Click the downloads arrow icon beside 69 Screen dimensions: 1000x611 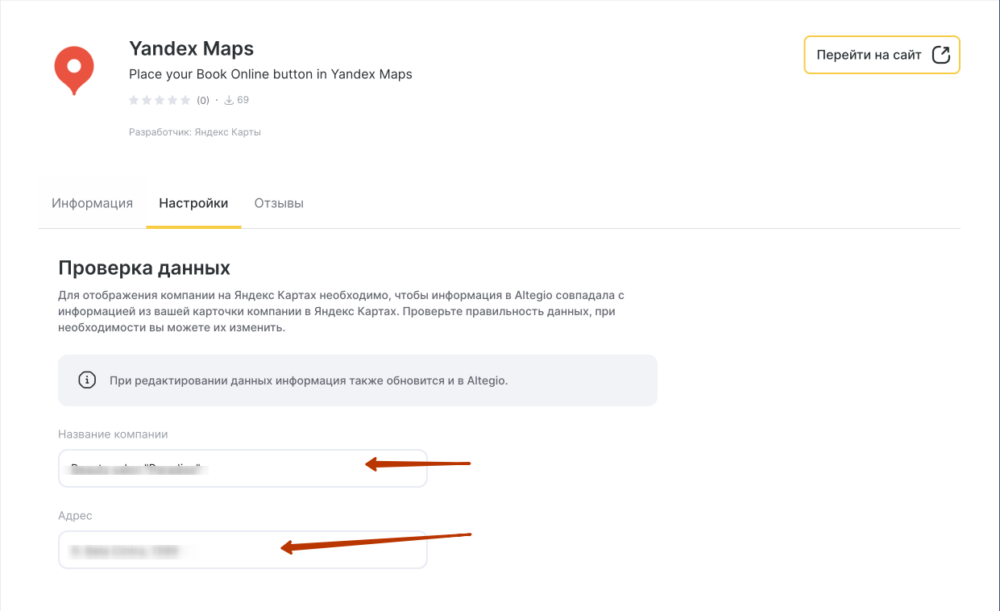(x=228, y=100)
